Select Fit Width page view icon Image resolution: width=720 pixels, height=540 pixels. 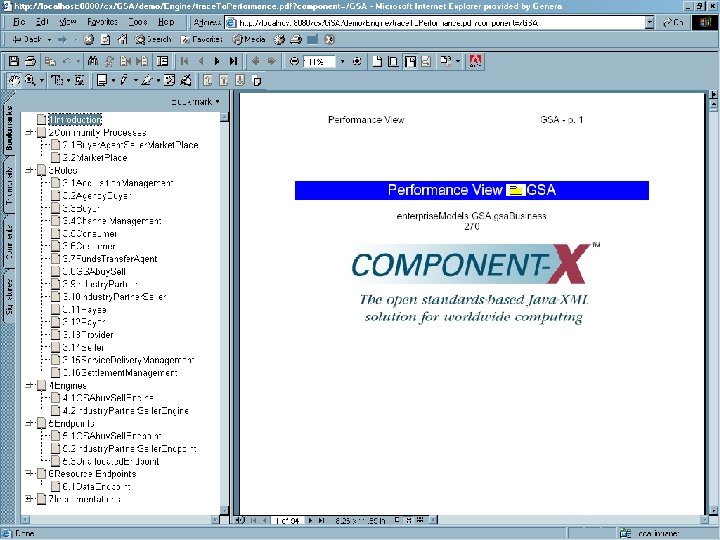(x=410, y=61)
